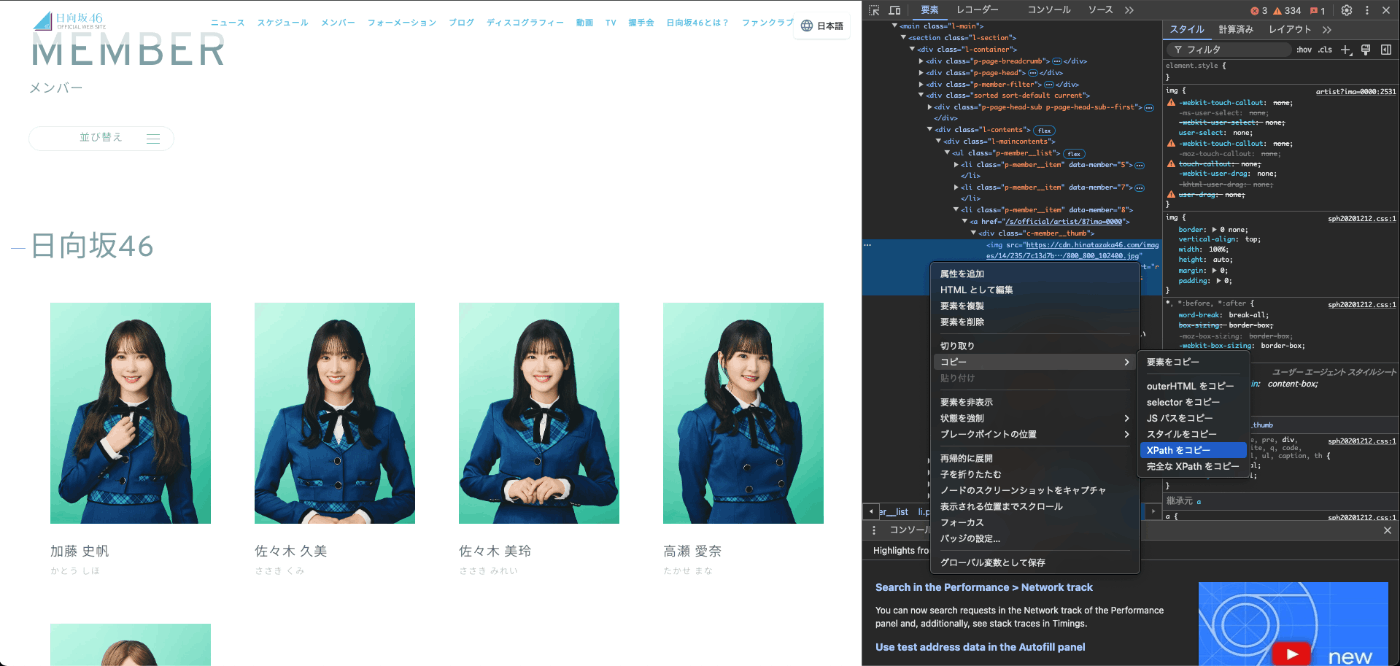1400x666 pixels.
Task: Choose 要素を複製 in context menu
Action: pyautogui.click(x=1035, y=306)
